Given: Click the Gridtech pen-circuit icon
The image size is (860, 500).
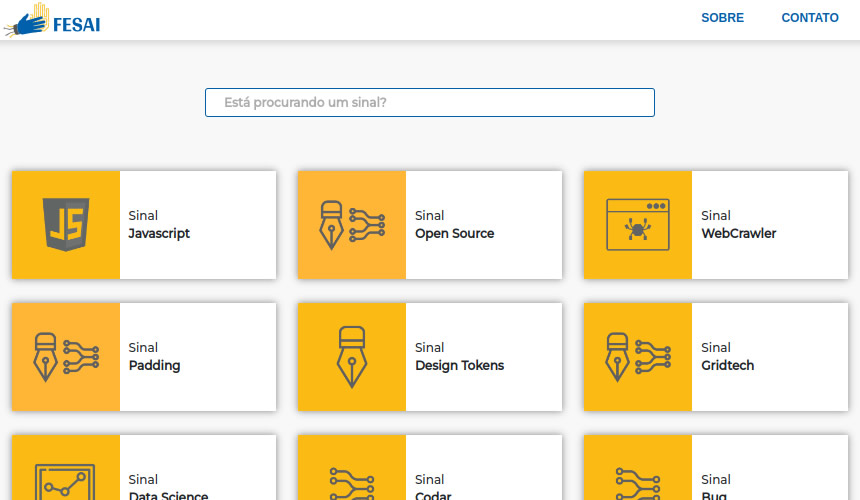Looking at the screenshot, I should click(637, 357).
